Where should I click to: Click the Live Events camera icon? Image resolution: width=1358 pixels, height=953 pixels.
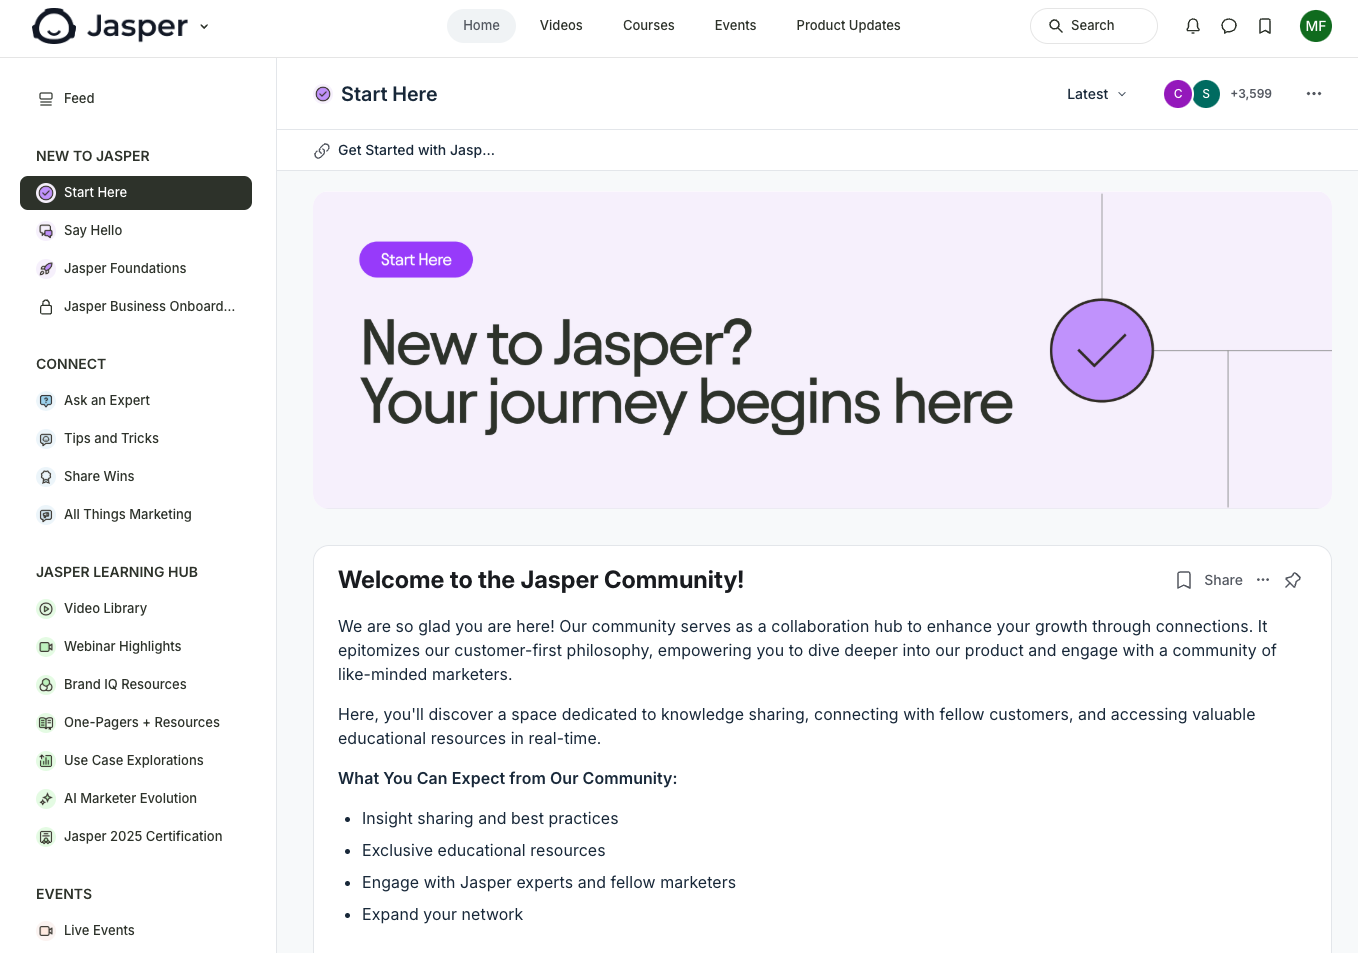pos(46,931)
